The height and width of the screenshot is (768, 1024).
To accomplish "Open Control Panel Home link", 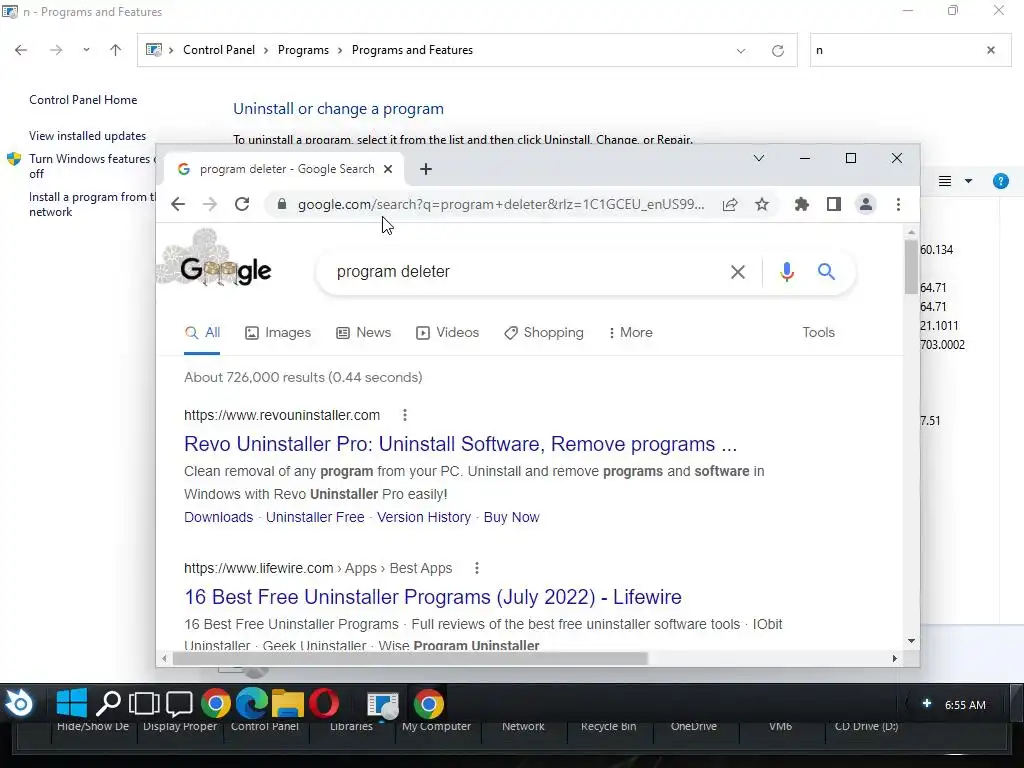I will tap(83, 100).
